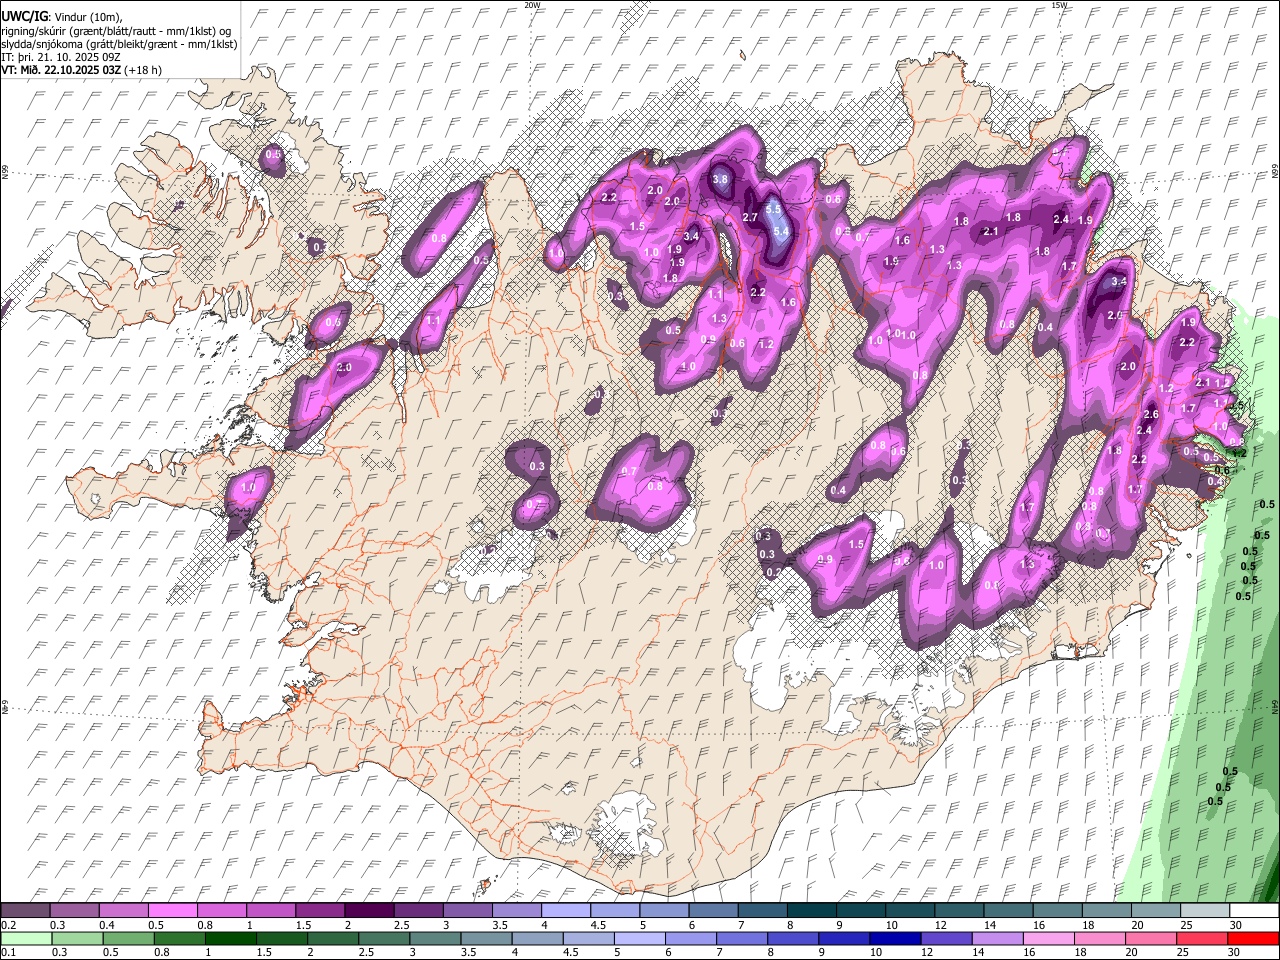This screenshot has height=960, width=1280.
Task: Click the 'slydda/snjókoma' legend description line
Action: click(119, 43)
